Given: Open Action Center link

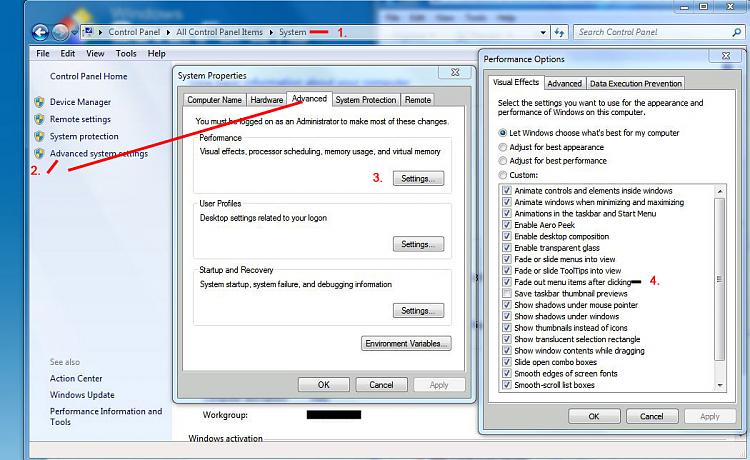Looking at the screenshot, I should tap(76, 378).
